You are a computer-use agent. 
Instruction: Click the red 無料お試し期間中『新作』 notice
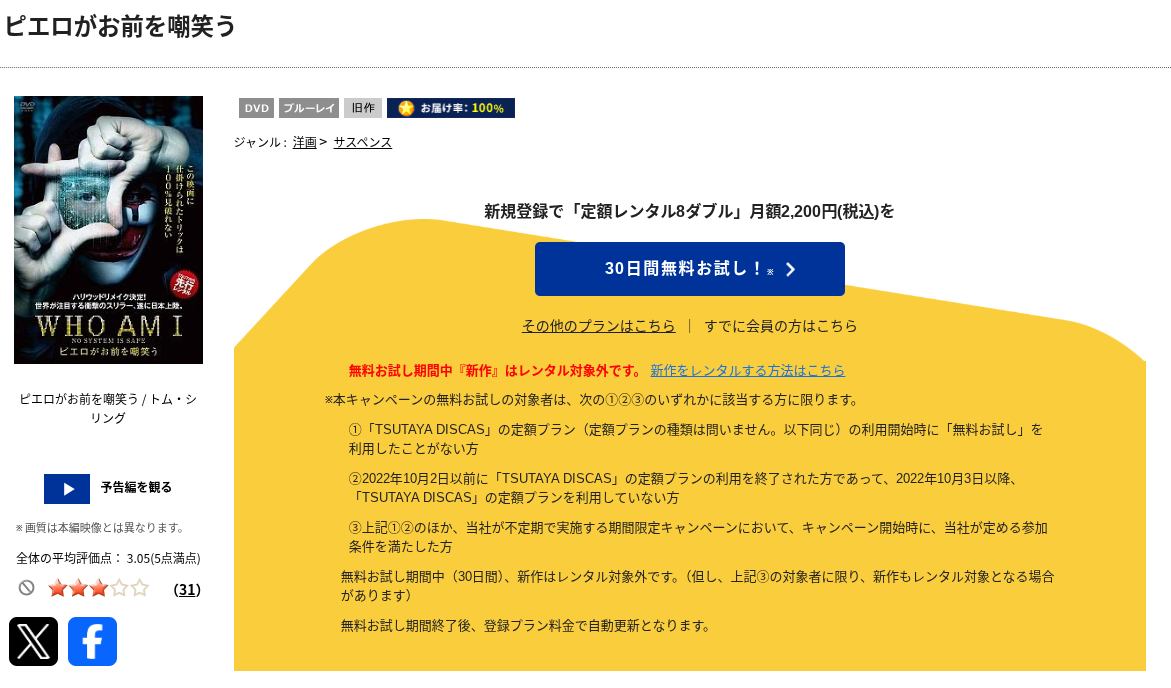(x=495, y=371)
